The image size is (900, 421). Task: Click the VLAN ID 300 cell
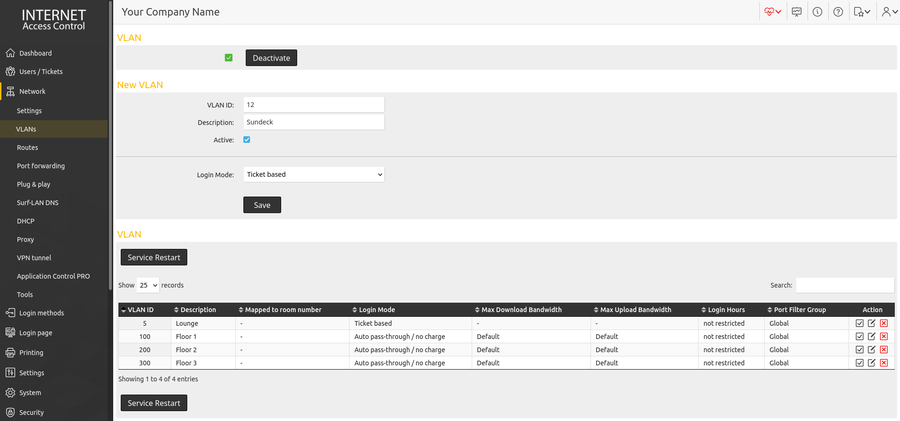(145, 363)
